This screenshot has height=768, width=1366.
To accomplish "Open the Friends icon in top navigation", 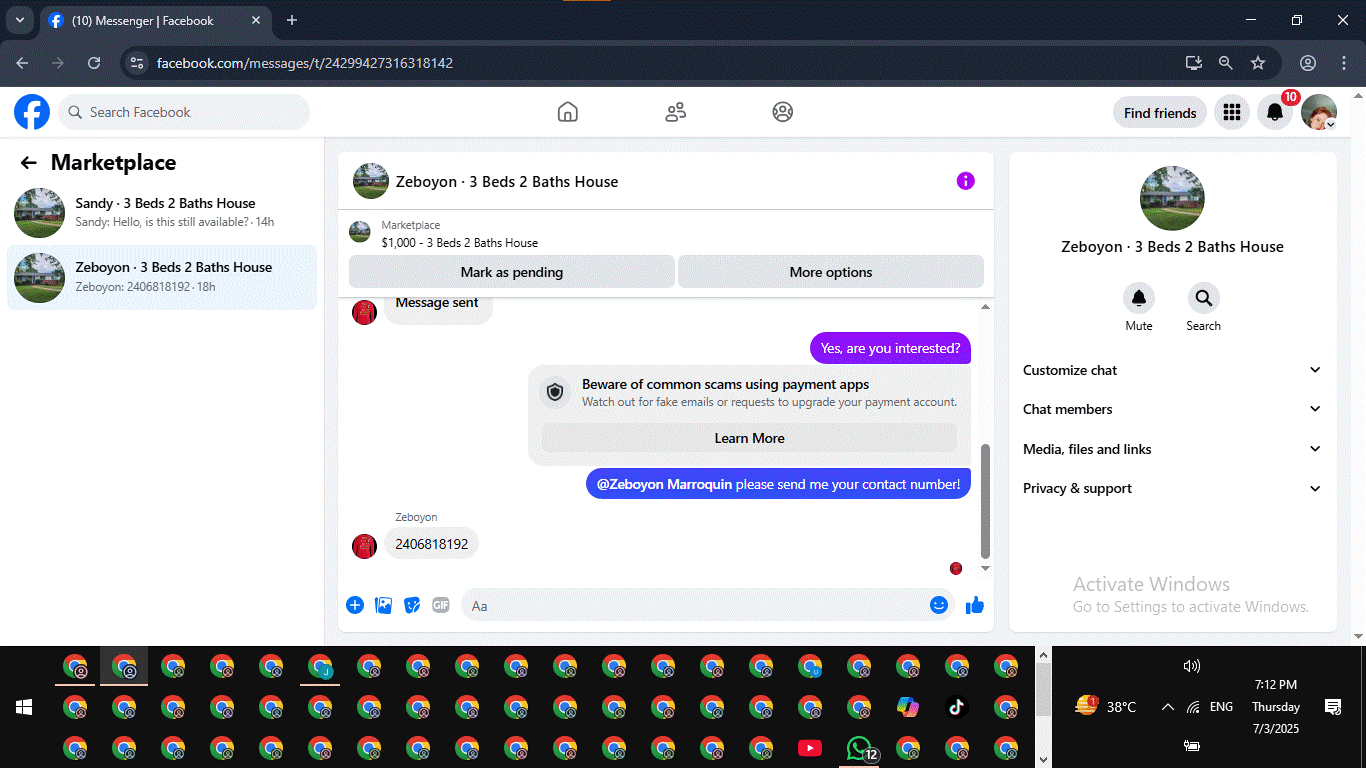I will coord(676,112).
